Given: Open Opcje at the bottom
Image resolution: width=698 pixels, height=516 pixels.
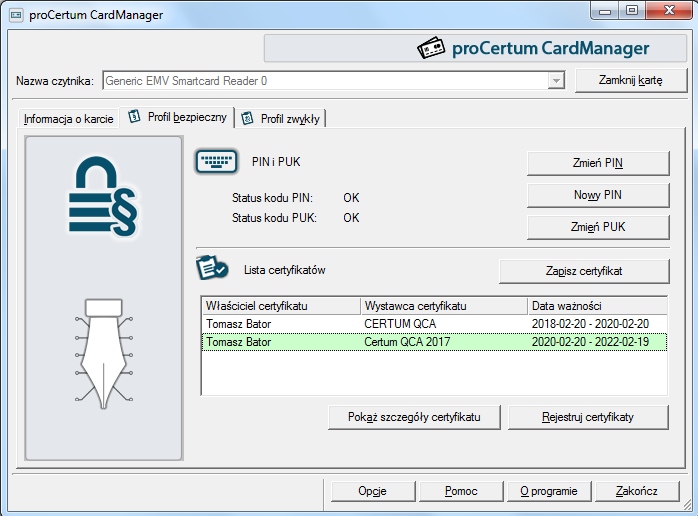Looking at the screenshot, I should coord(373,491).
